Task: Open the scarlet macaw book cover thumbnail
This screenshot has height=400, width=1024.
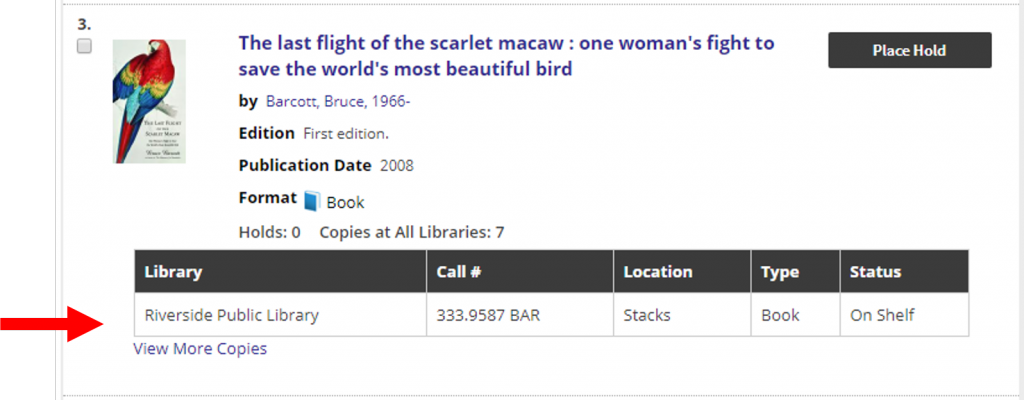Action: pos(150,101)
